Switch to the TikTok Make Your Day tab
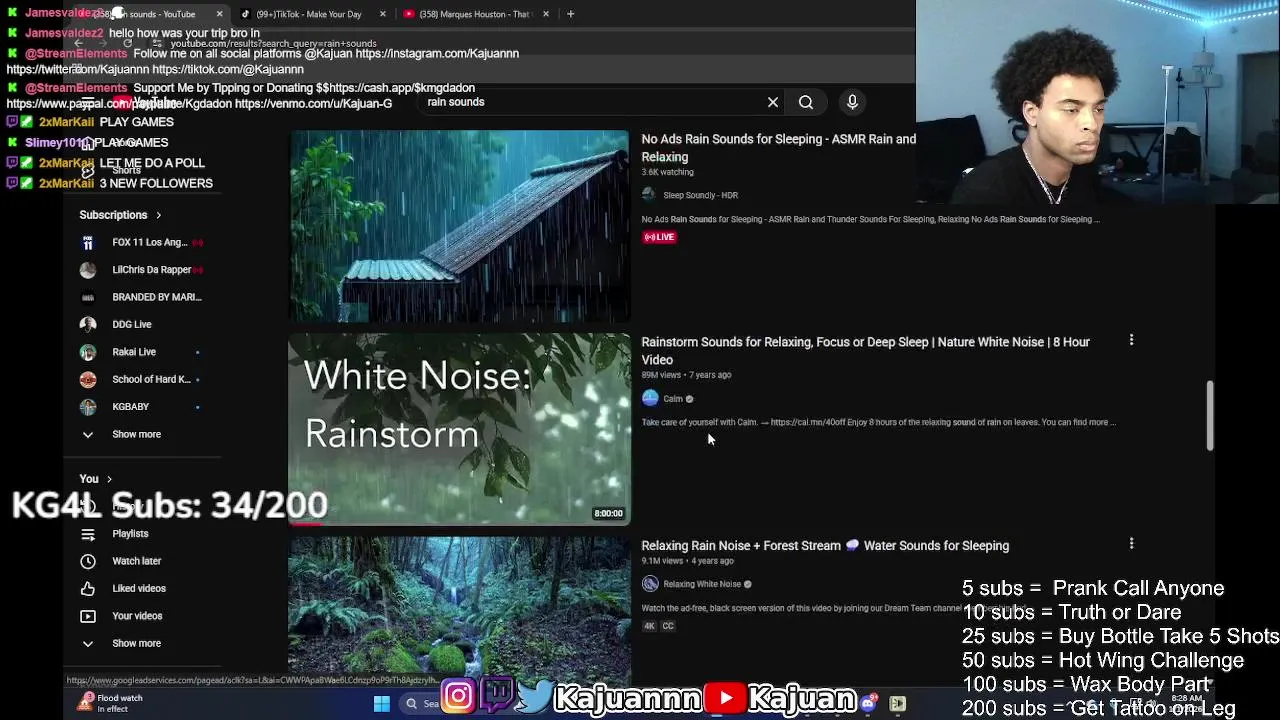Screen dimensions: 1280x720 [307, 14]
